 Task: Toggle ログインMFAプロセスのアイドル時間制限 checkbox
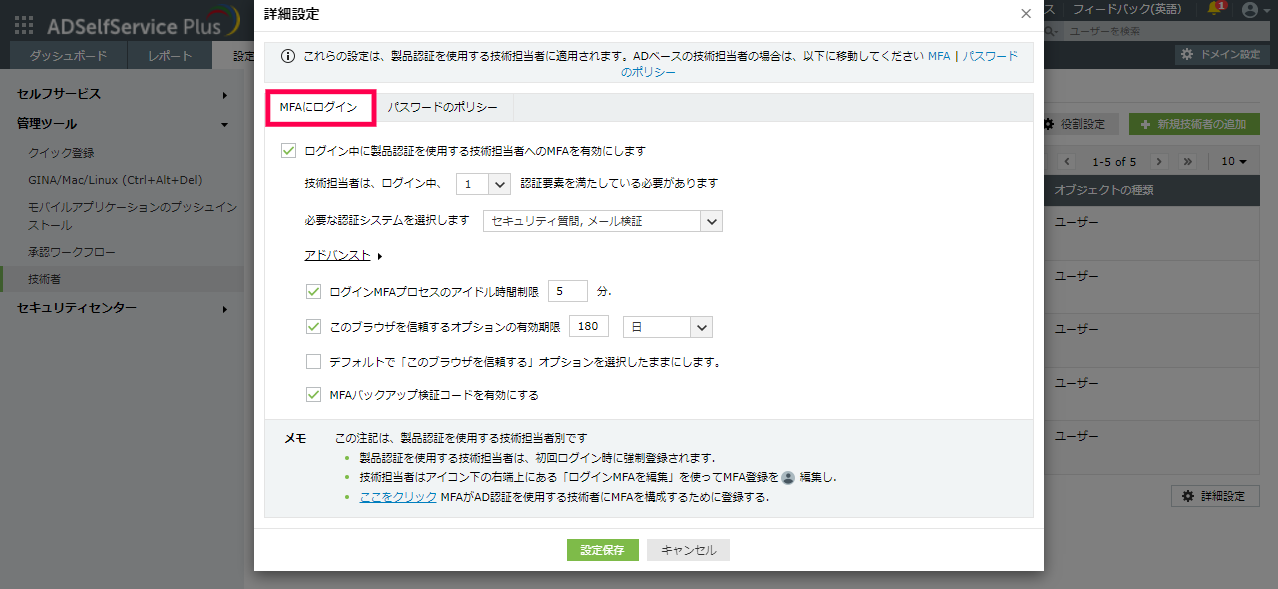tap(313, 292)
